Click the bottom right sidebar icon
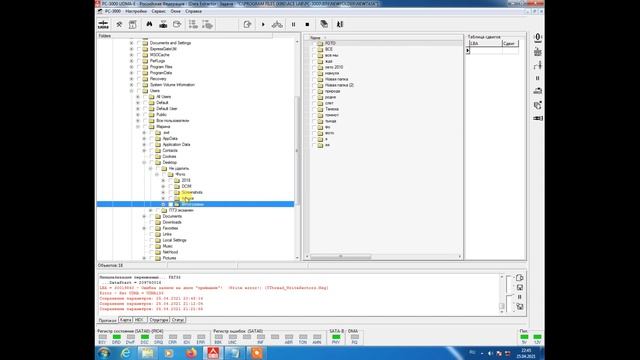This screenshot has height=360, width=640. (538, 118)
